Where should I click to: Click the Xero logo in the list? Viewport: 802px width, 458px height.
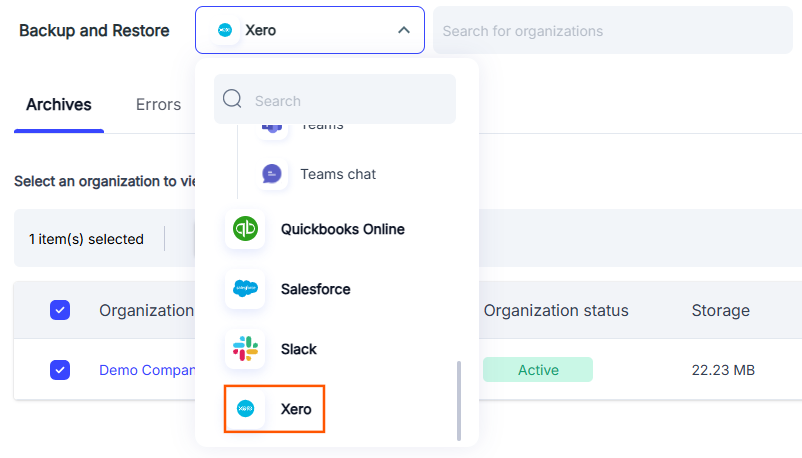pyautogui.click(x=246, y=408)
